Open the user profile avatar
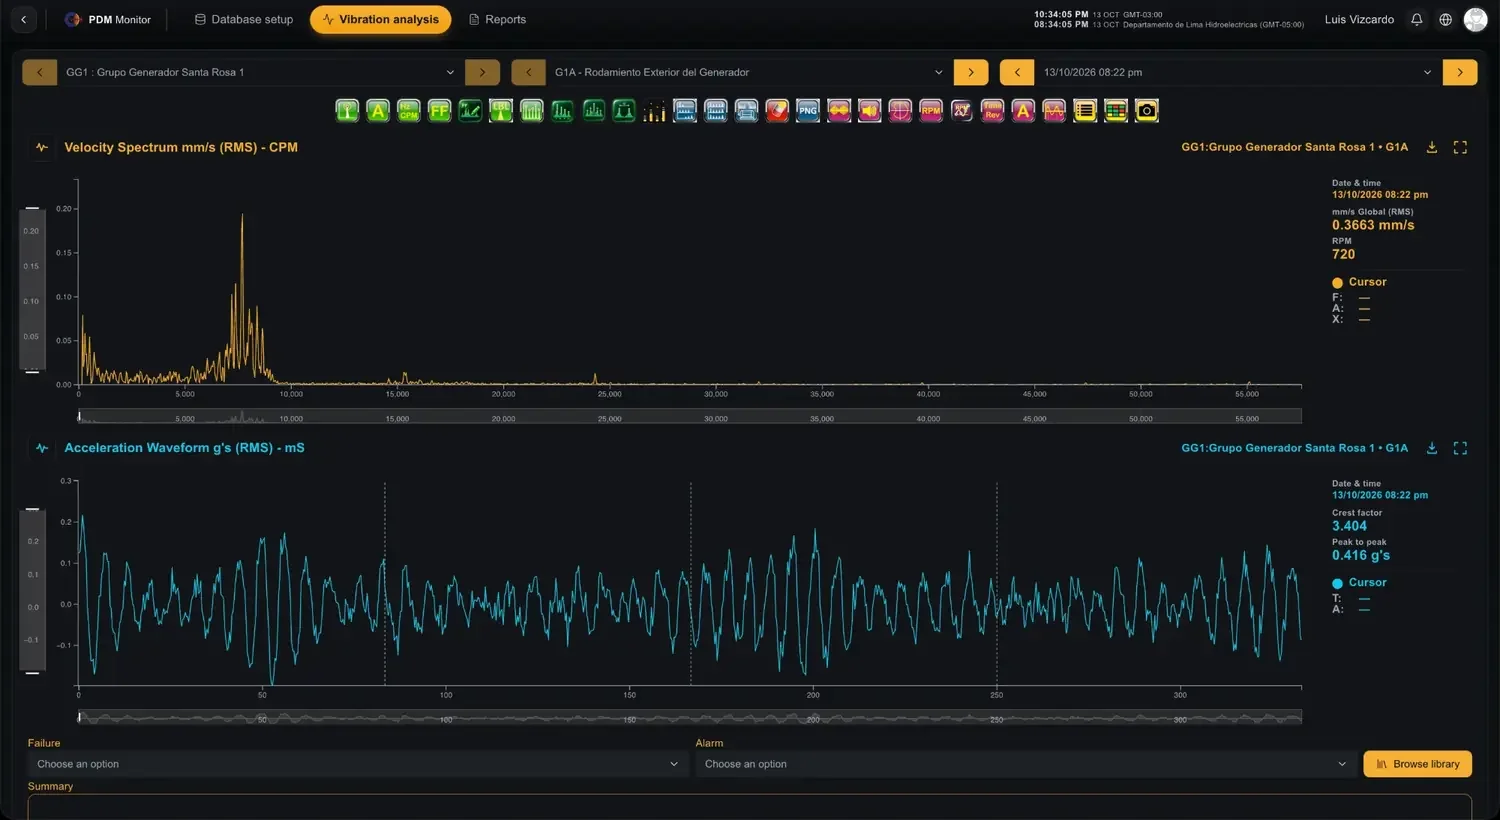This screenshot has height=820, width=1500. coord(1476,19)
